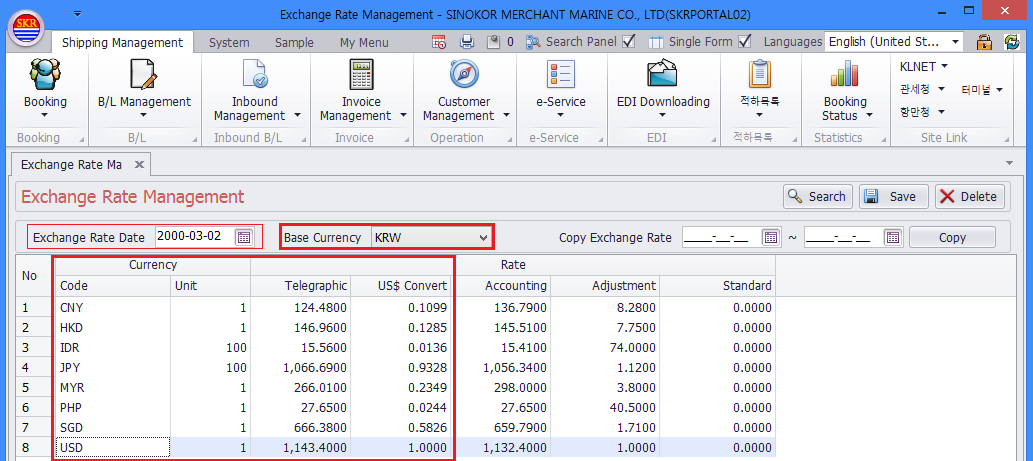Expand the Statistics group launcher
Screen dimensions: 1033x461
(x=881, y=139)
